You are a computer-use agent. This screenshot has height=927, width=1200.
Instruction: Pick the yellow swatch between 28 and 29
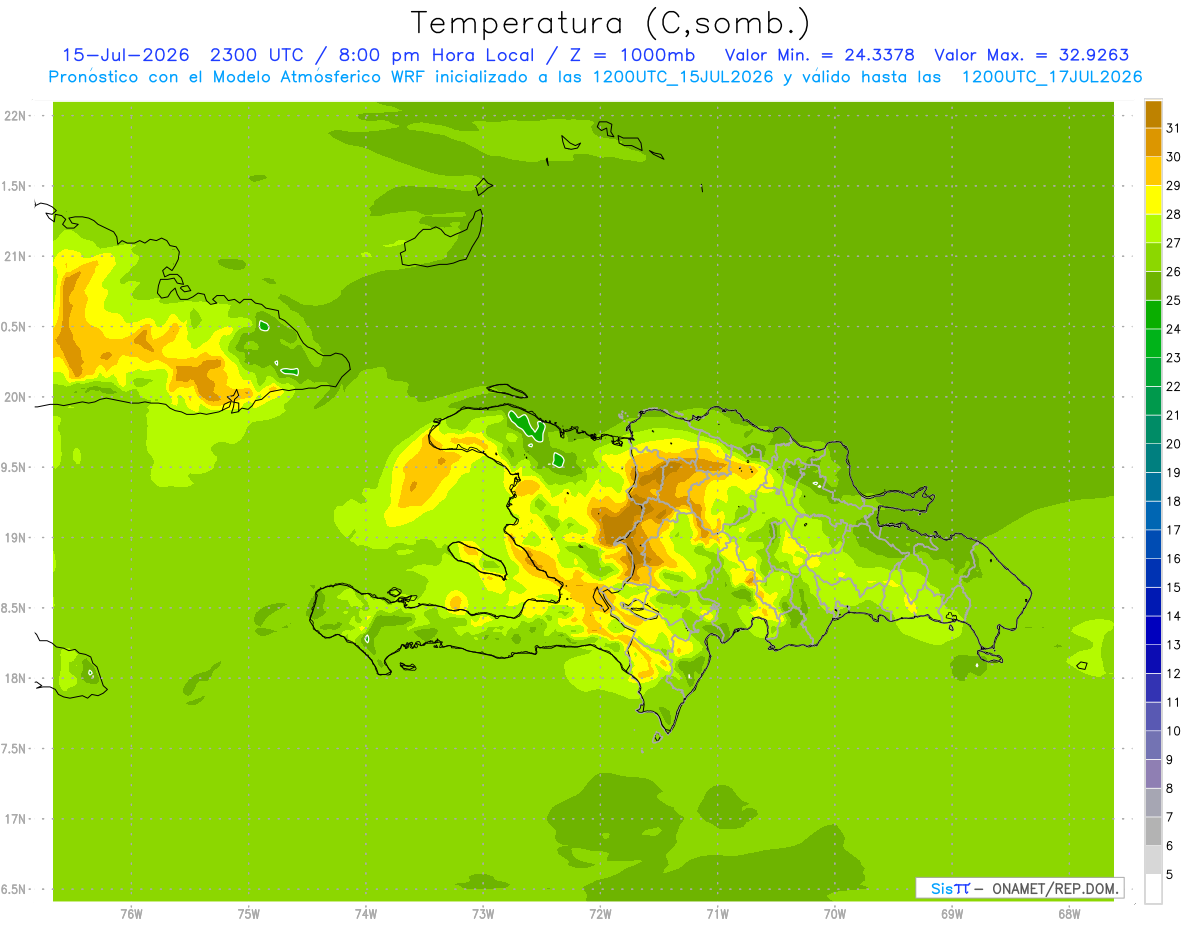tap(1153, 200)
